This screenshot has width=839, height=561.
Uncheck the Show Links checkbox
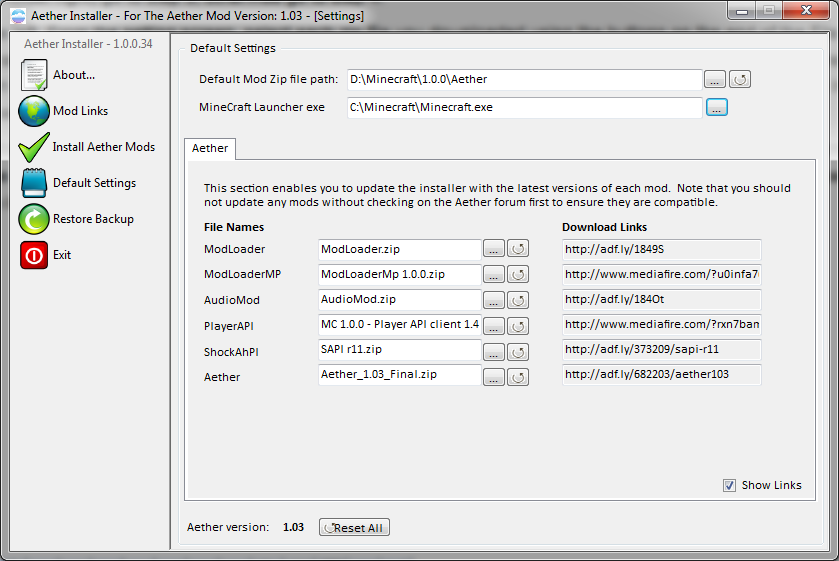[x=729, y=486]
